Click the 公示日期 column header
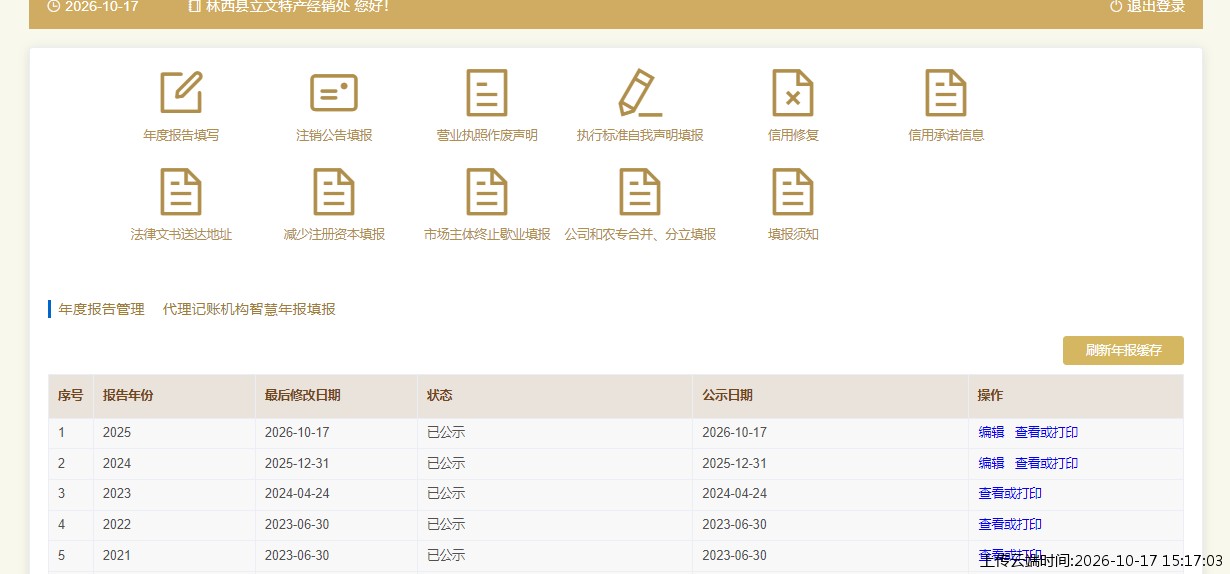 [x=830, y=396]
